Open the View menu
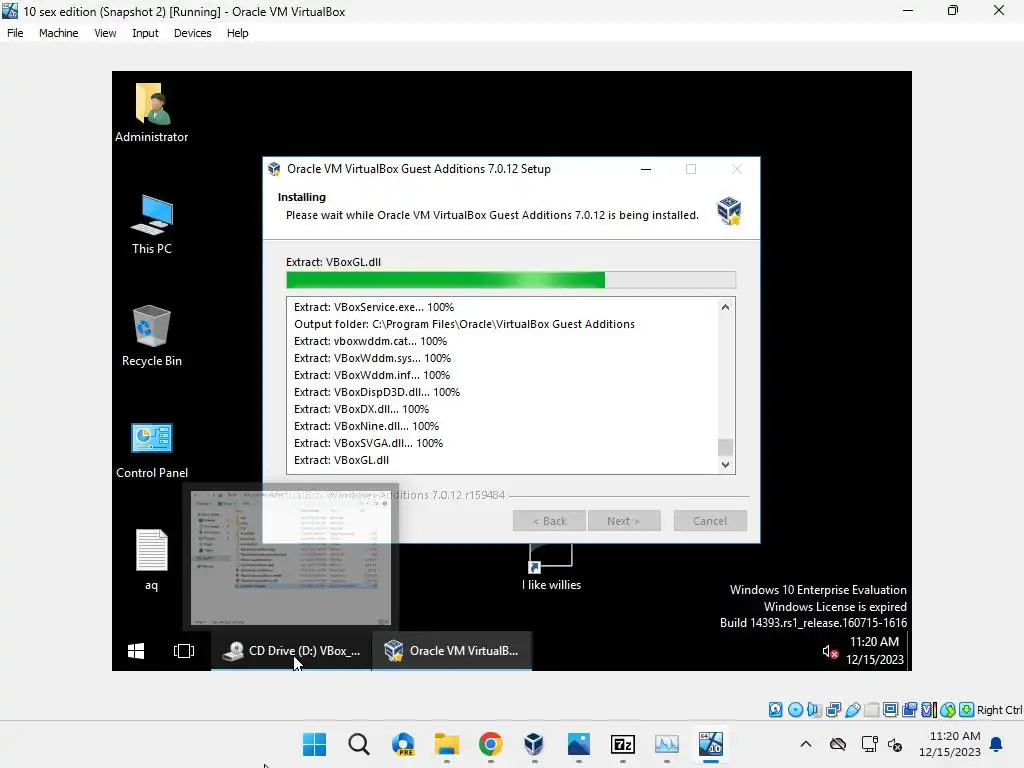The width and height of the screenshot is (1024, 768). click(x=105, y=33)
